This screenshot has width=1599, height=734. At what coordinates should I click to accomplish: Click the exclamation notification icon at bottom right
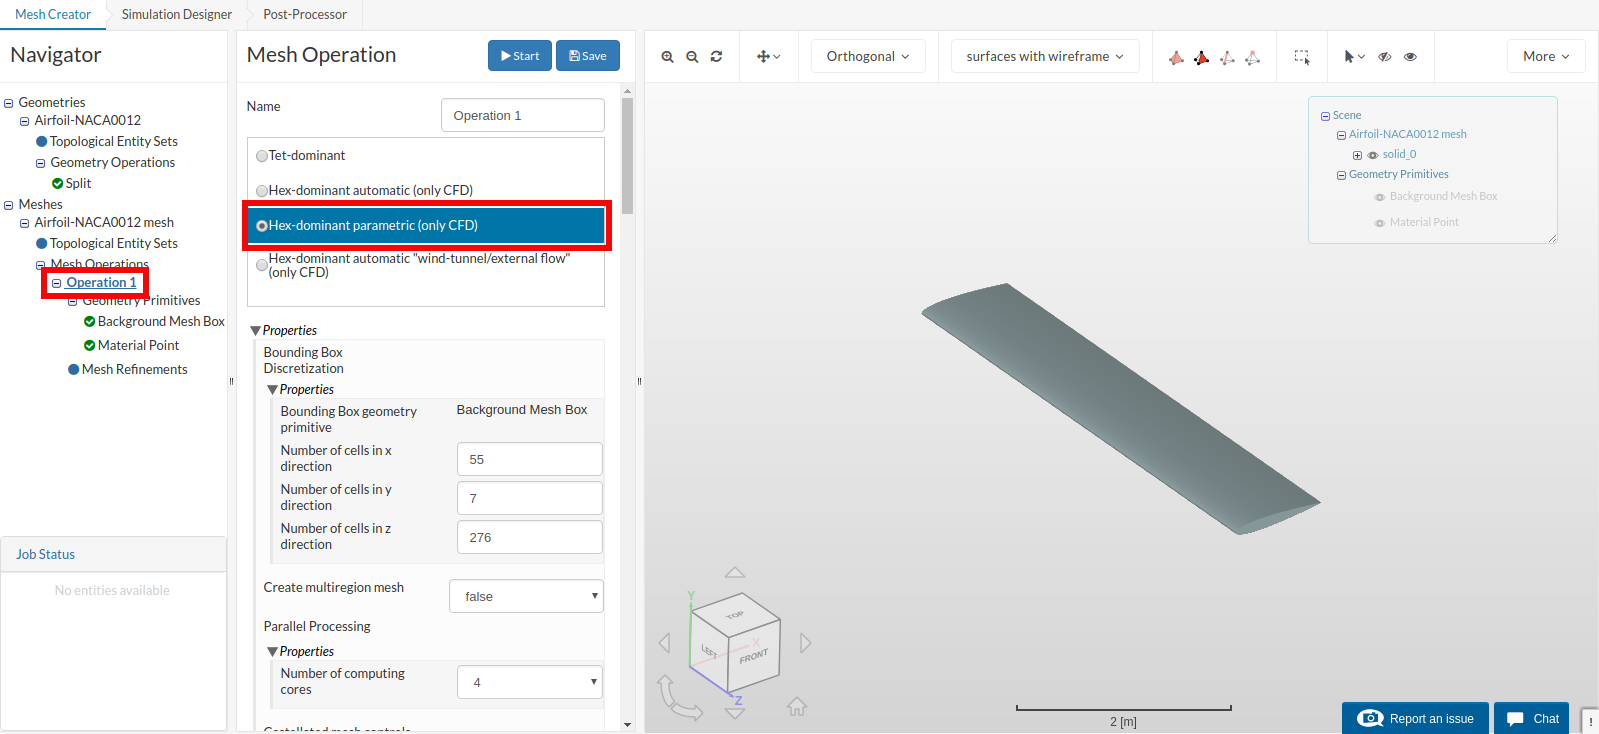coord(1590,720)
